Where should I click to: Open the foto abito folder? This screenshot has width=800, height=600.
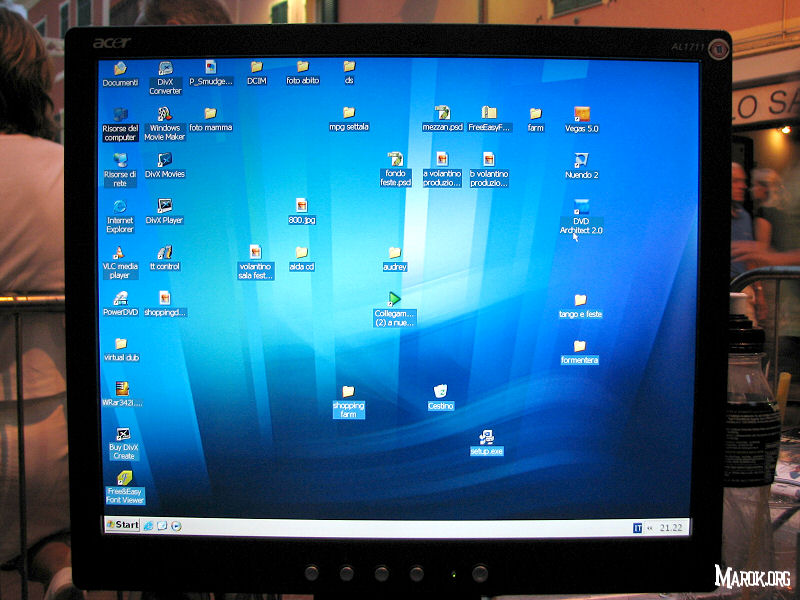pyautogui.click(x=303, y=72)
